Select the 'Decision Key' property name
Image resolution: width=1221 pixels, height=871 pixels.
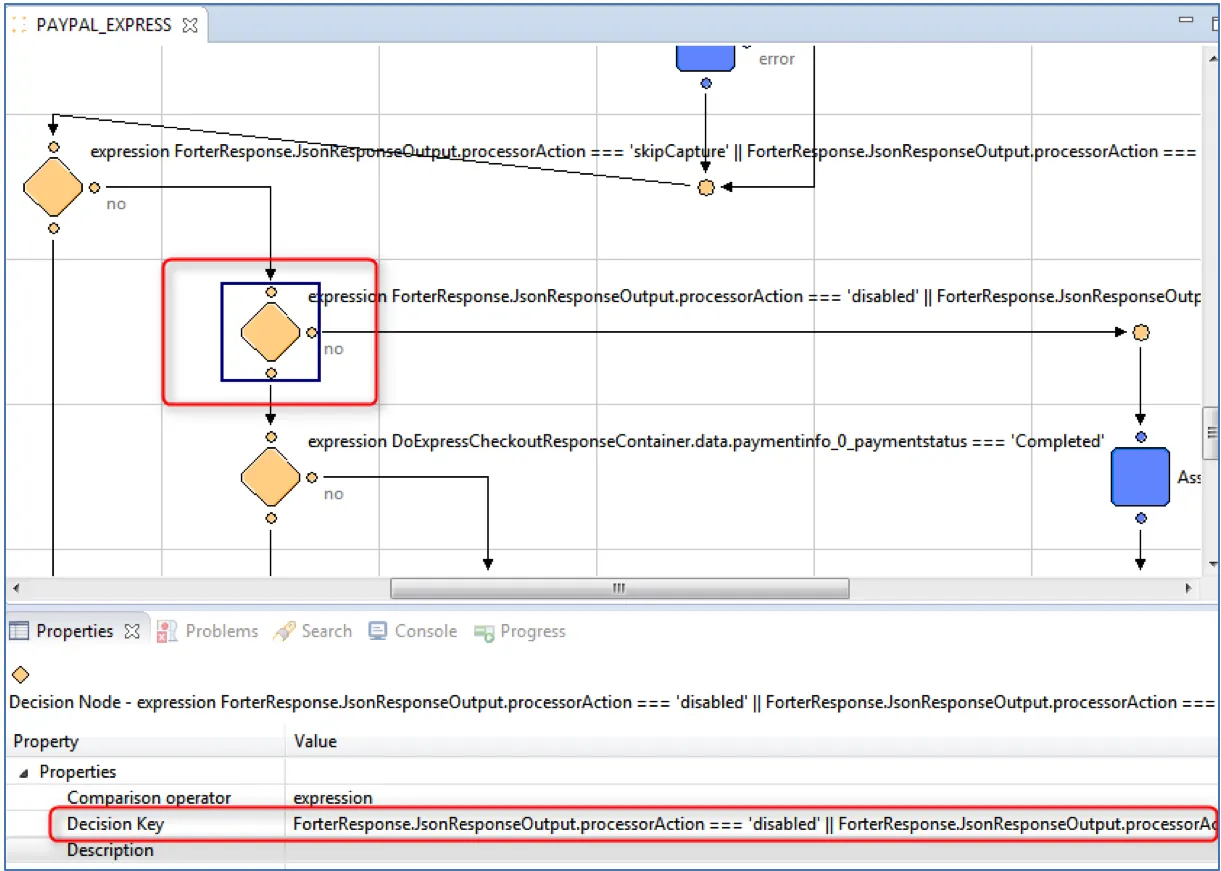tap(115, 824)
